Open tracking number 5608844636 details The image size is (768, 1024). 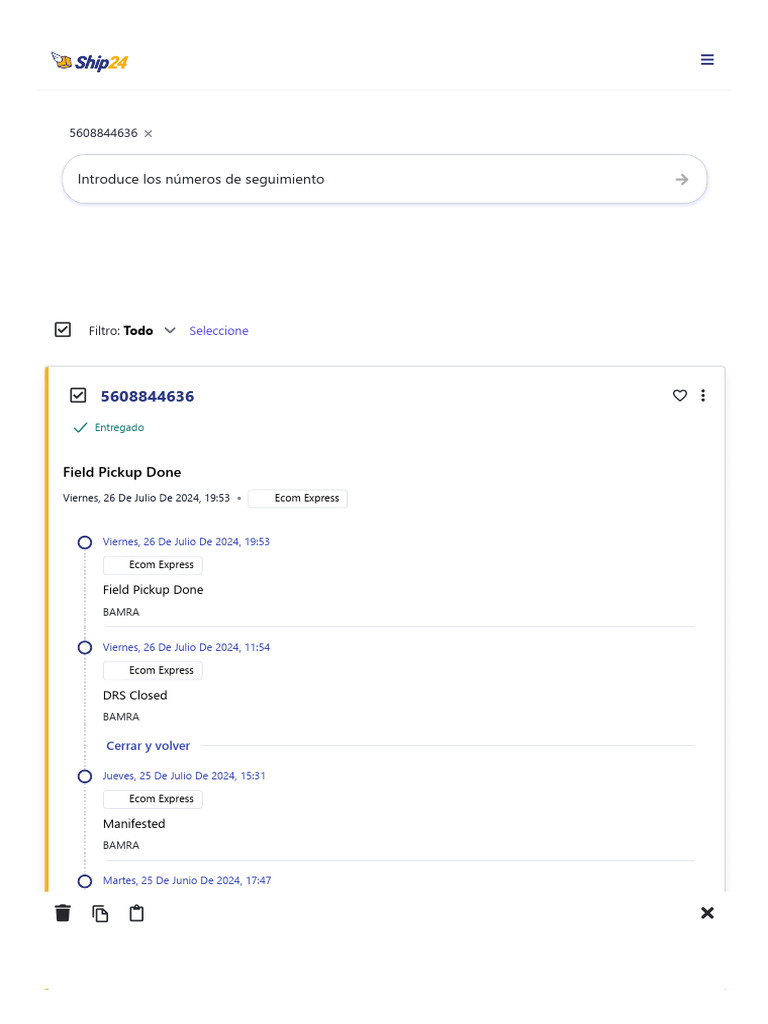(x=147, y=397)
